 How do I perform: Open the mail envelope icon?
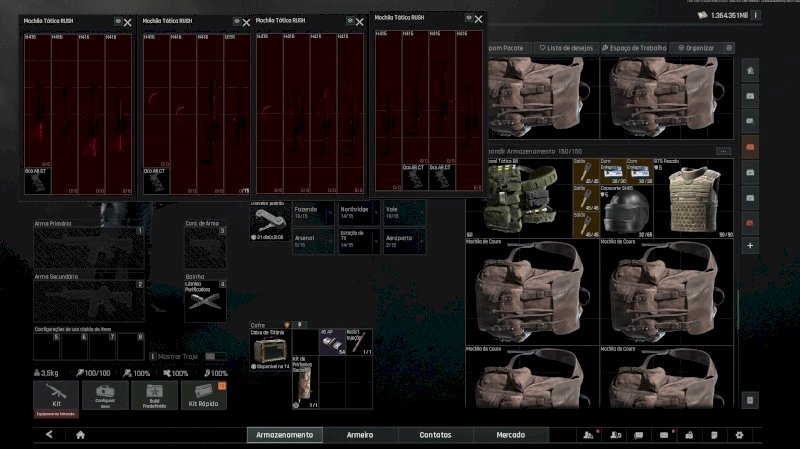point(663,435)
